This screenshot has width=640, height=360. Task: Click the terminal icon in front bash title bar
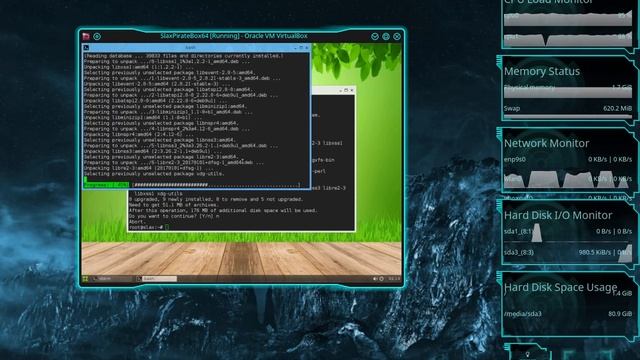point(86,47)
